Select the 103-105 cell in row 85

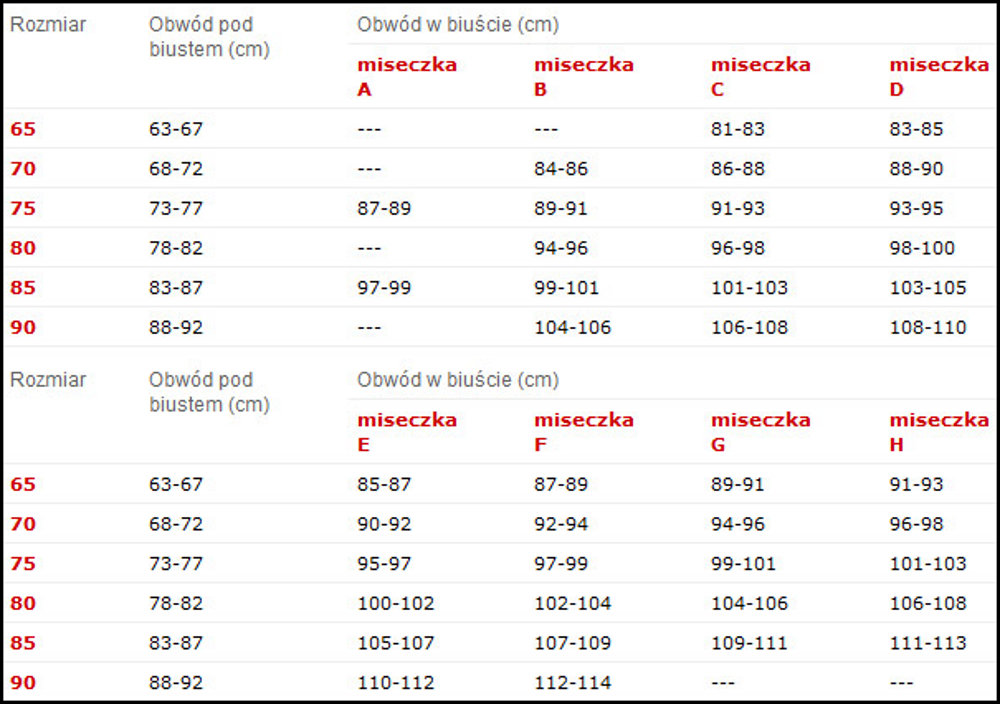tap(928, 288)
